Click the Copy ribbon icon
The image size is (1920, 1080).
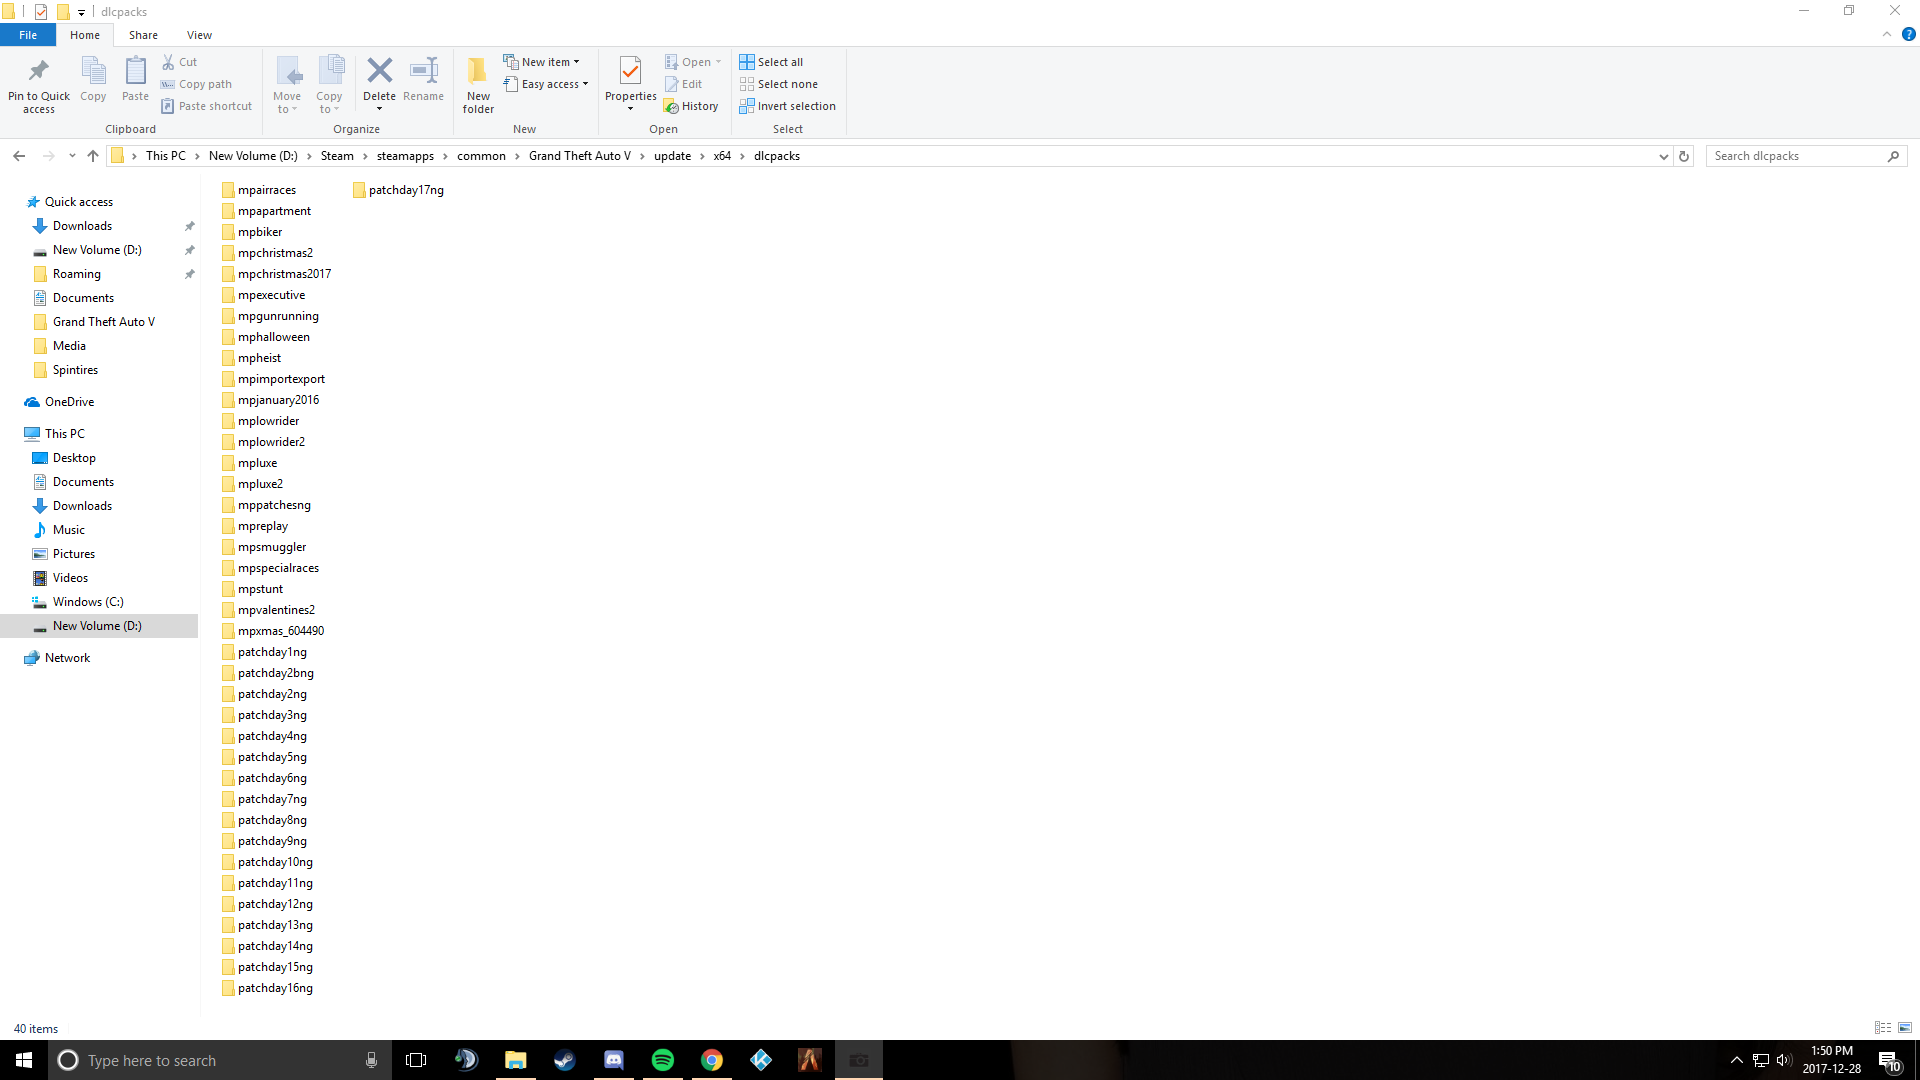(x=93, y=72)
